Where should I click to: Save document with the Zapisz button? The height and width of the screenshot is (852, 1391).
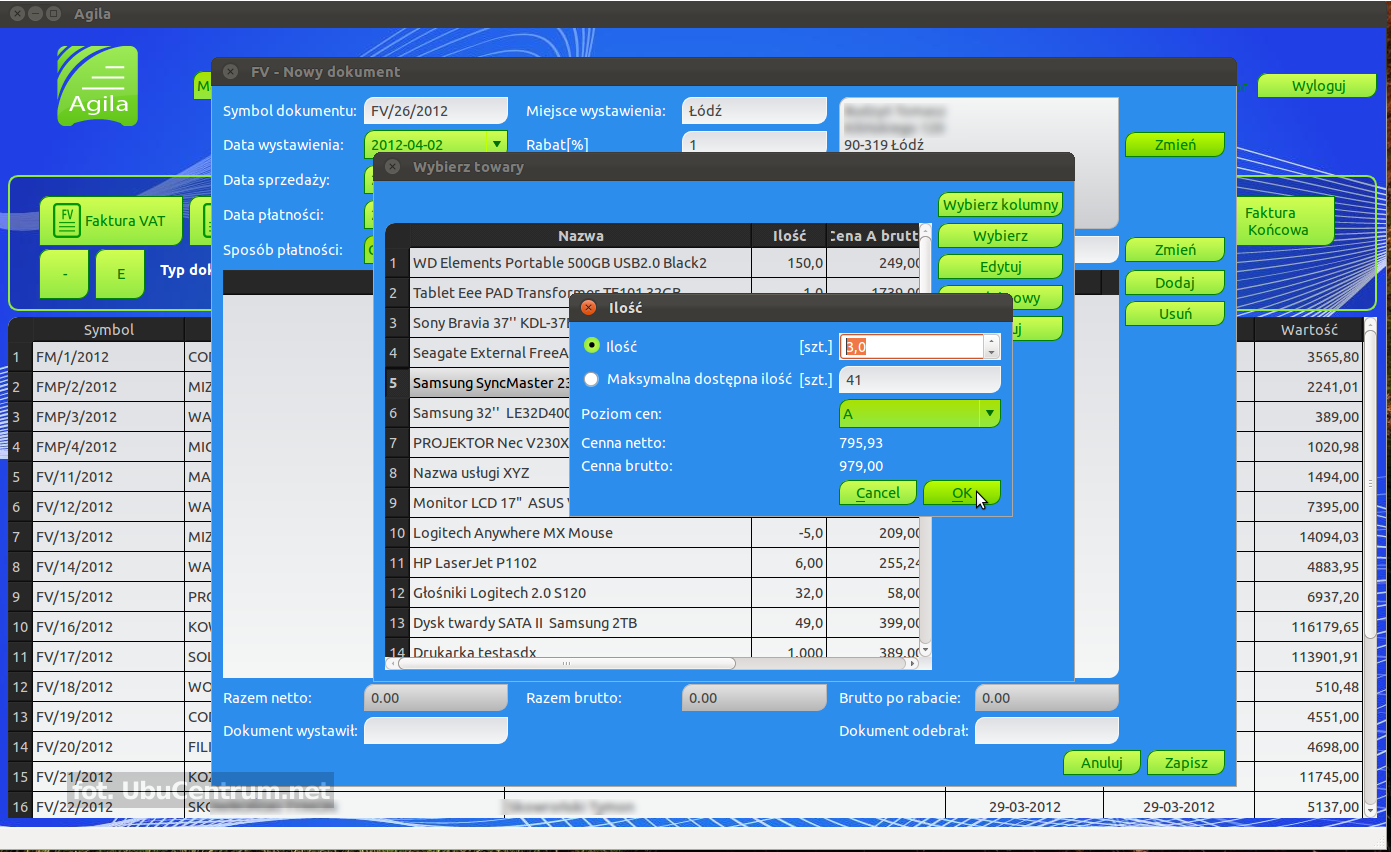click(1186, 763)
